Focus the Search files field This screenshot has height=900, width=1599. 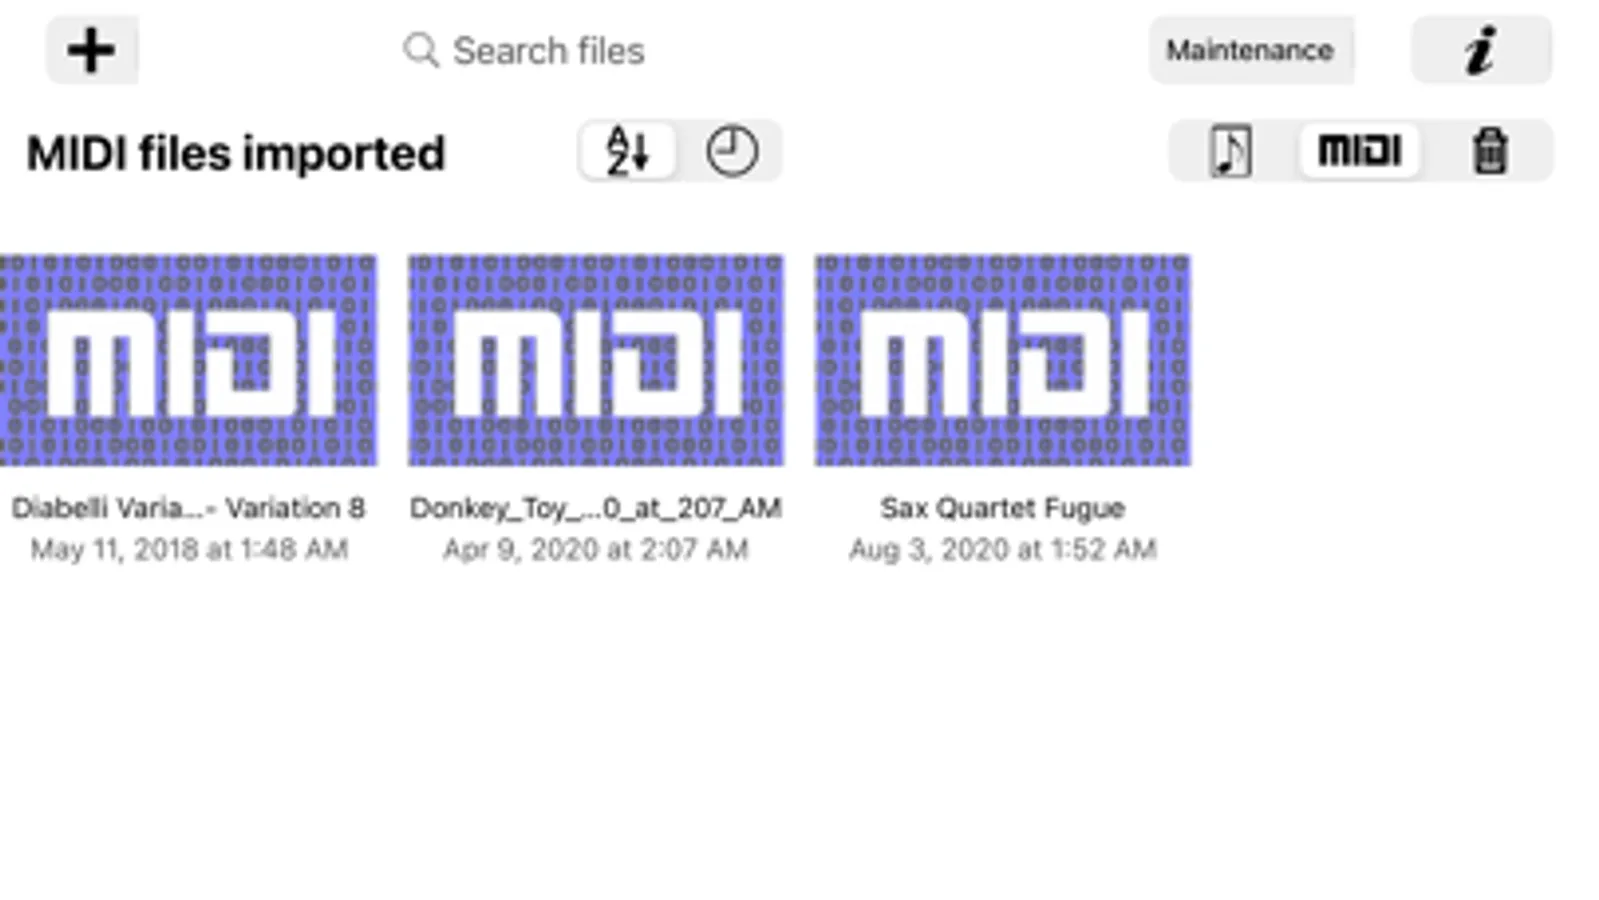coord(548,50)
